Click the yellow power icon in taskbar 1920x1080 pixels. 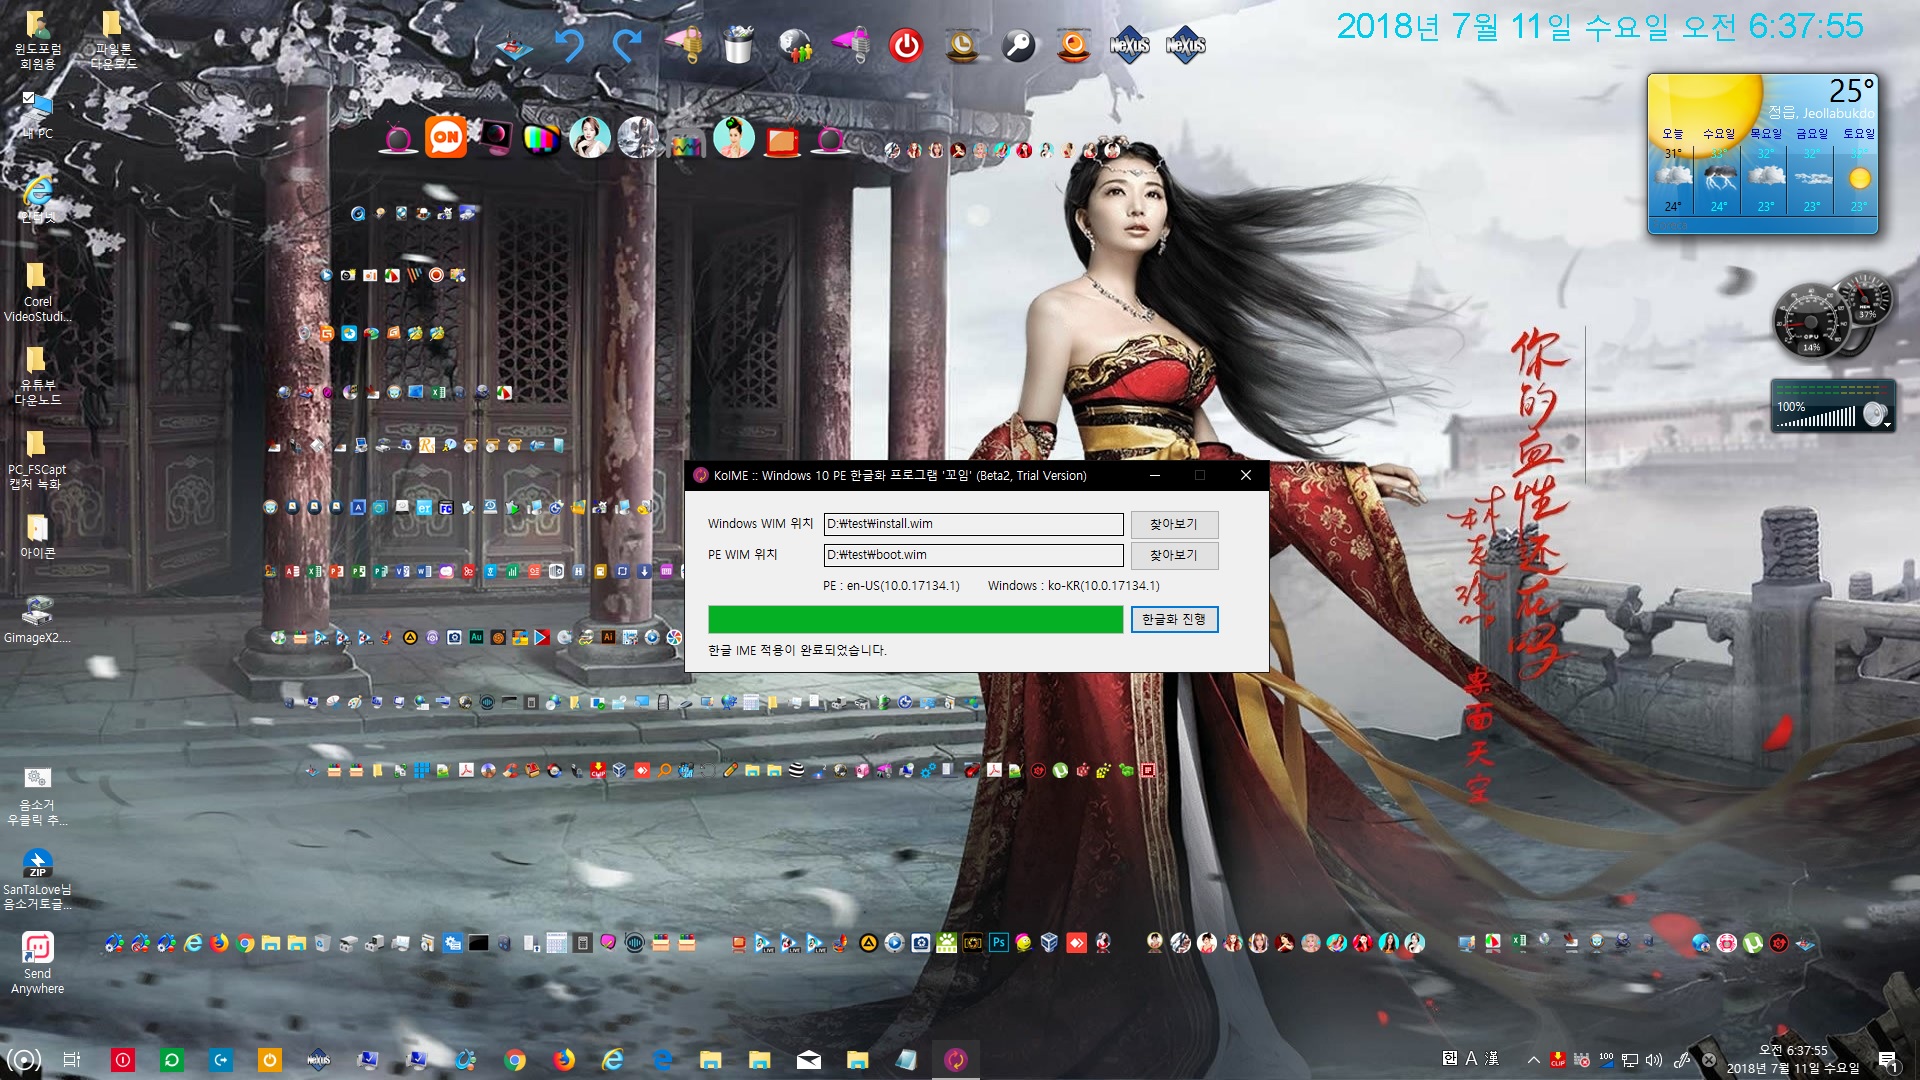[270, 1060]
